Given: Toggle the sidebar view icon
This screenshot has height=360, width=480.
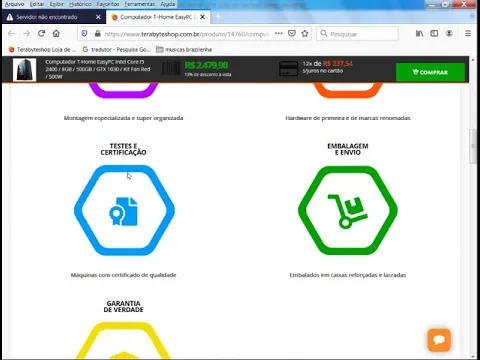Looking at the screenshot, I should tap(434, 34).
